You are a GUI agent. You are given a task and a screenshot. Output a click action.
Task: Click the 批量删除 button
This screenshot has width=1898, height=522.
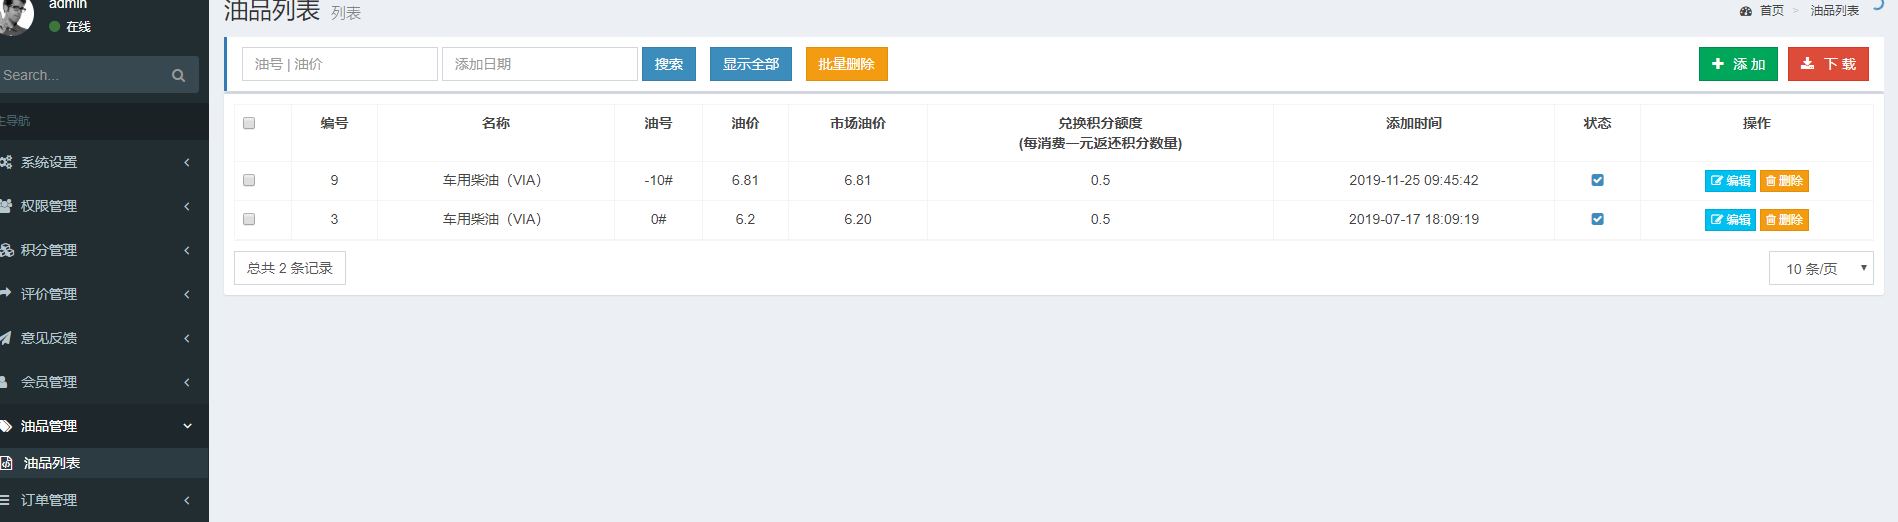pos(847,64)
